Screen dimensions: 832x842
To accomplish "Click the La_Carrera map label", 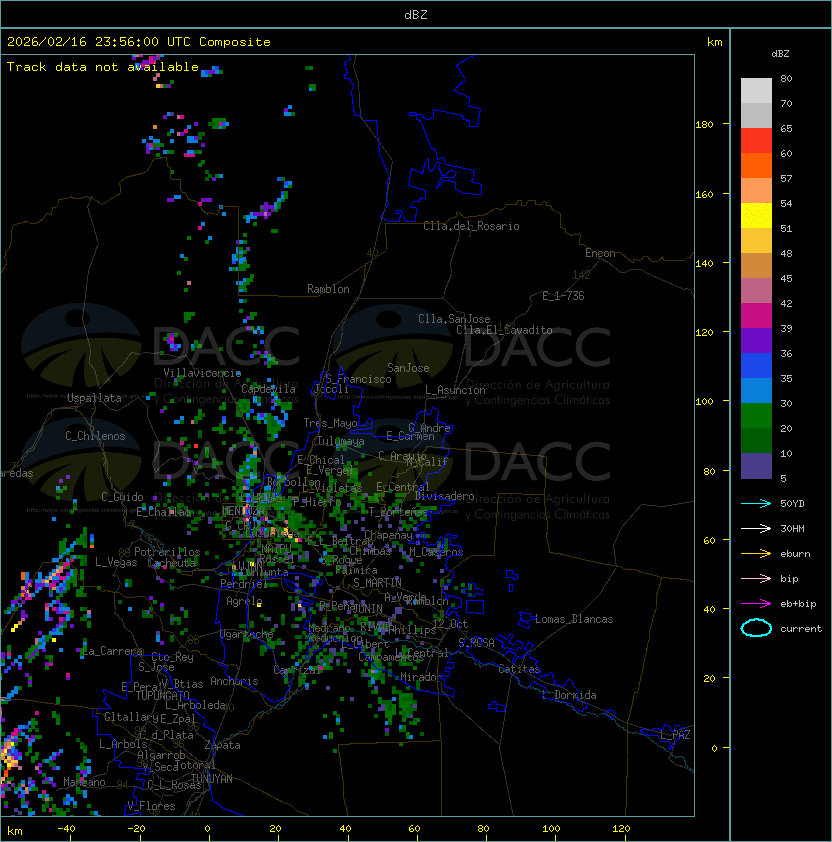I will click(x=113, y=651).
